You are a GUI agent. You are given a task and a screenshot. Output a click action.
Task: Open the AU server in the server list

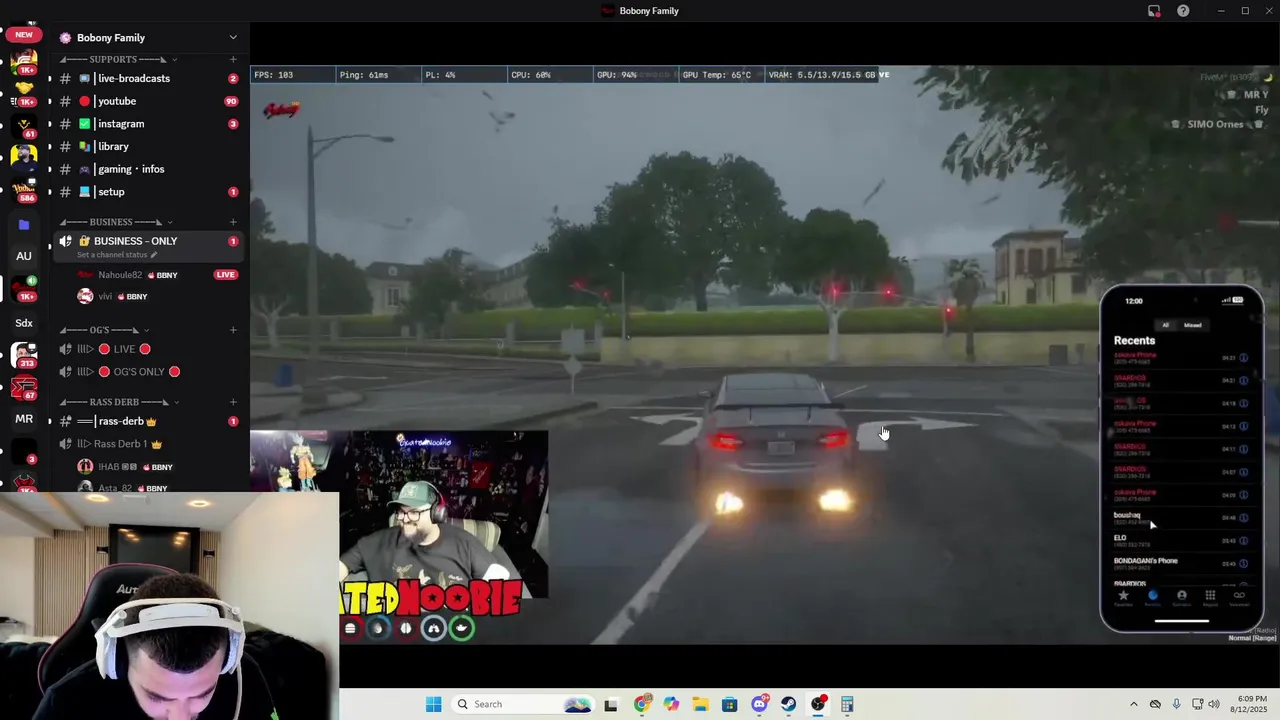pos(24,256)
